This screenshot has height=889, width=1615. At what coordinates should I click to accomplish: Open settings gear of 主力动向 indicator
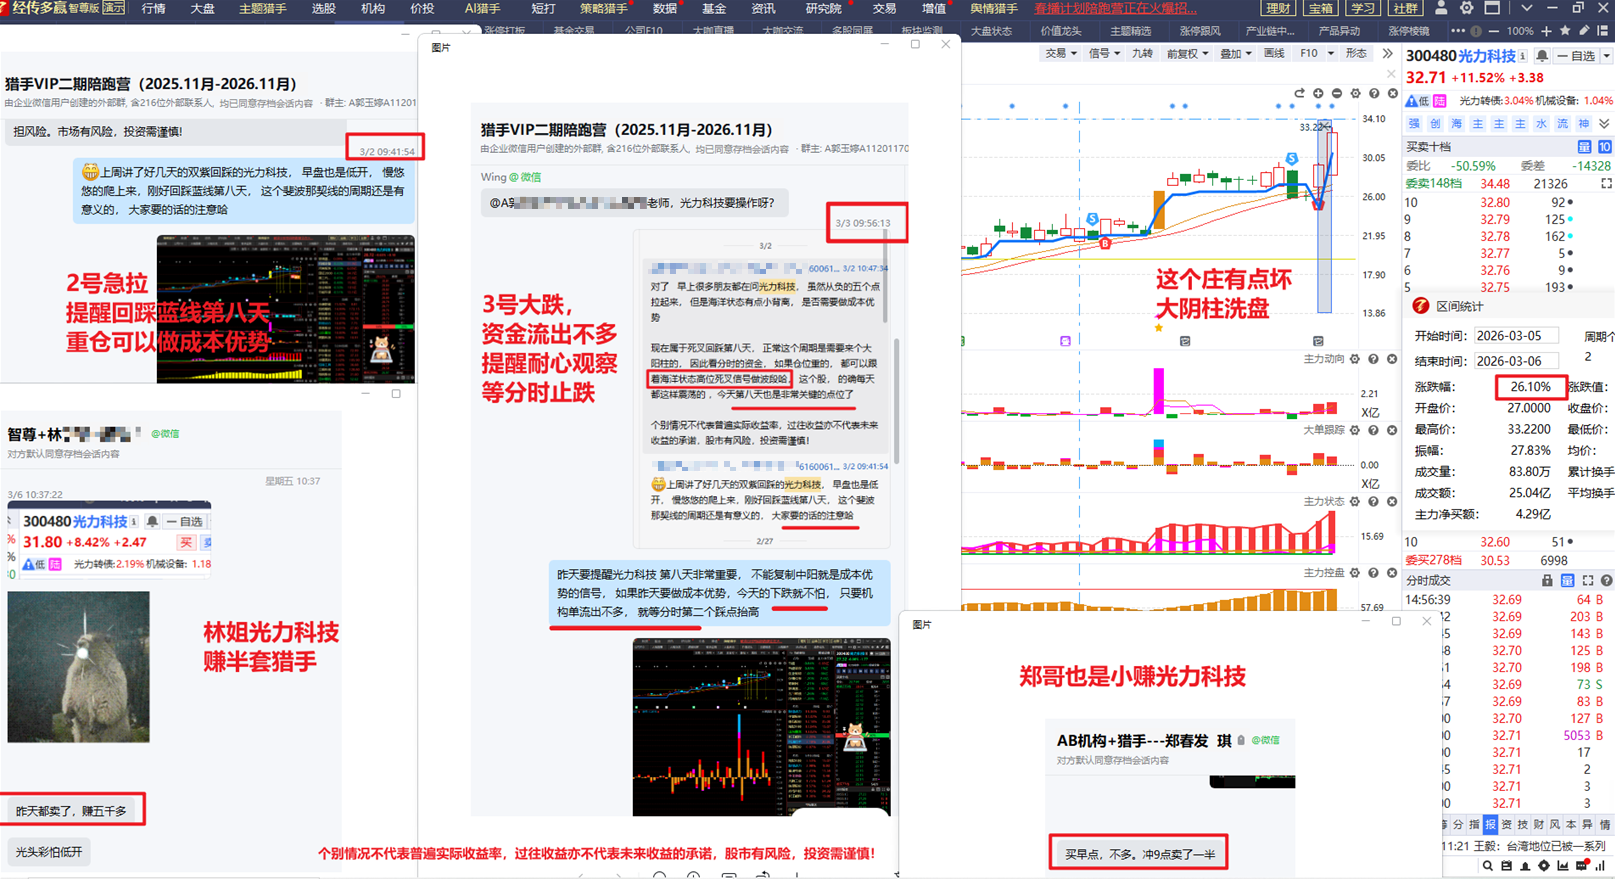[x=1355, y=359]
